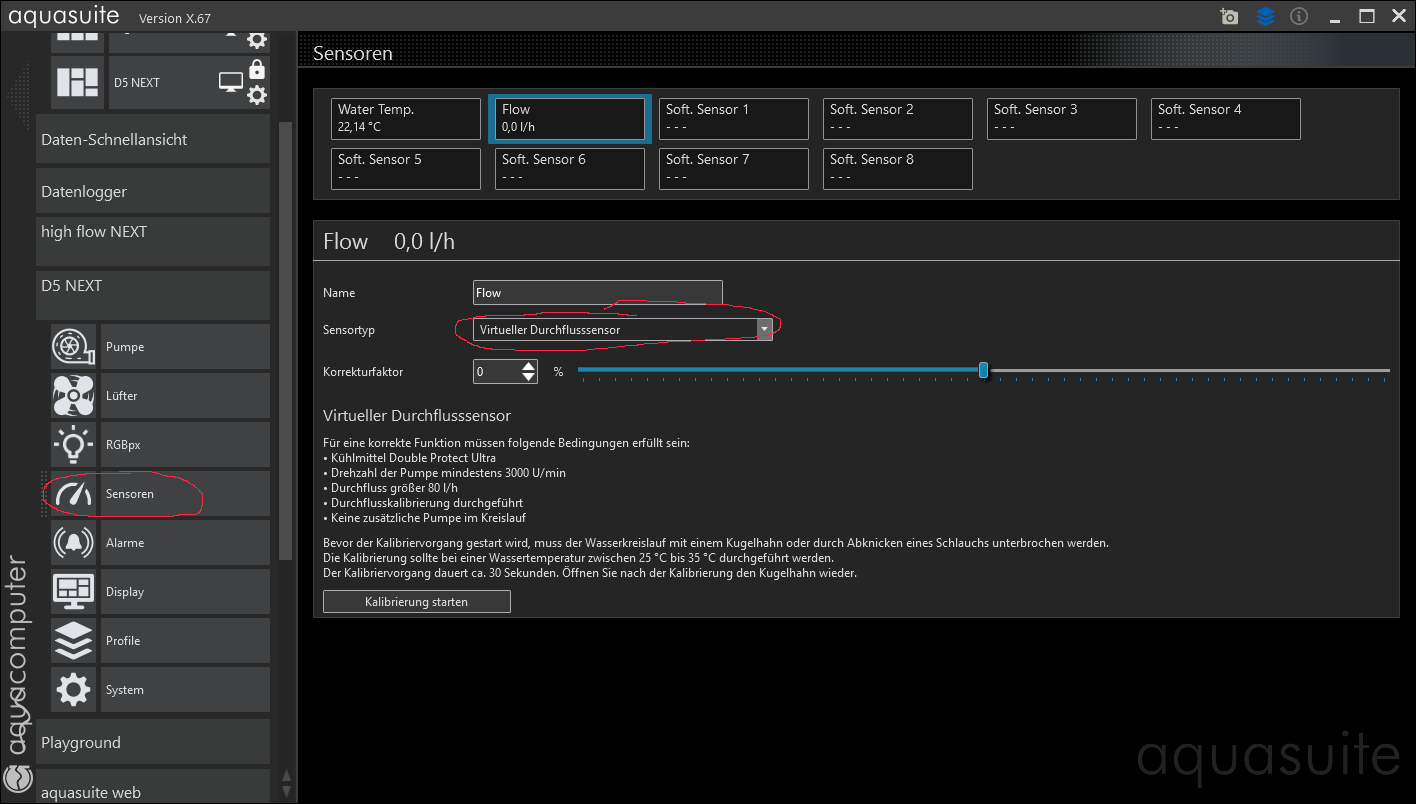Click the Korrekturfaktor slider handle
1416x804 pixels.
[x=983, y=370]
